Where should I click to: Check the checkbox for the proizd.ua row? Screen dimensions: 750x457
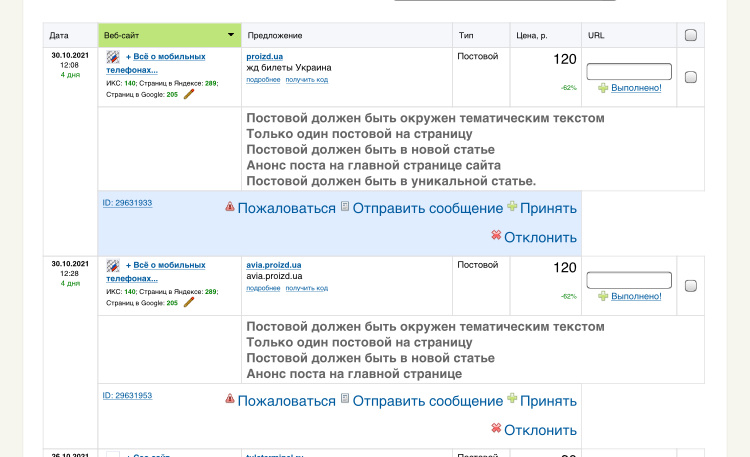(690, 77)
